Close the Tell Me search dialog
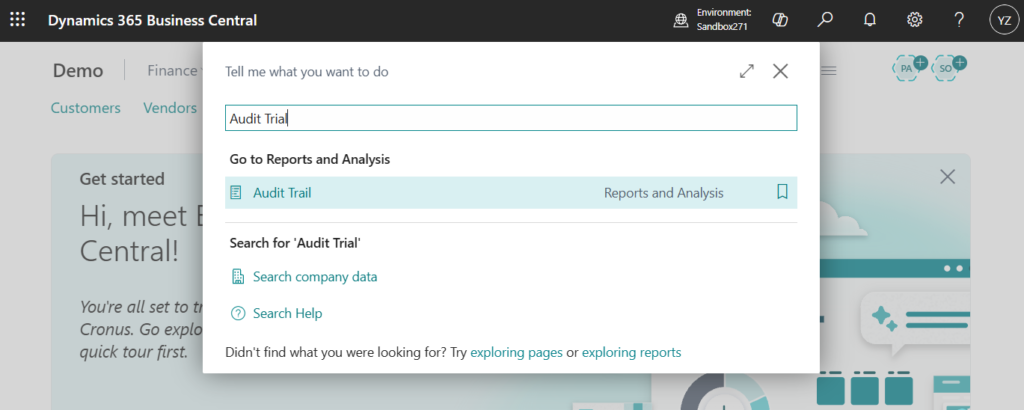 click(780, 71)
